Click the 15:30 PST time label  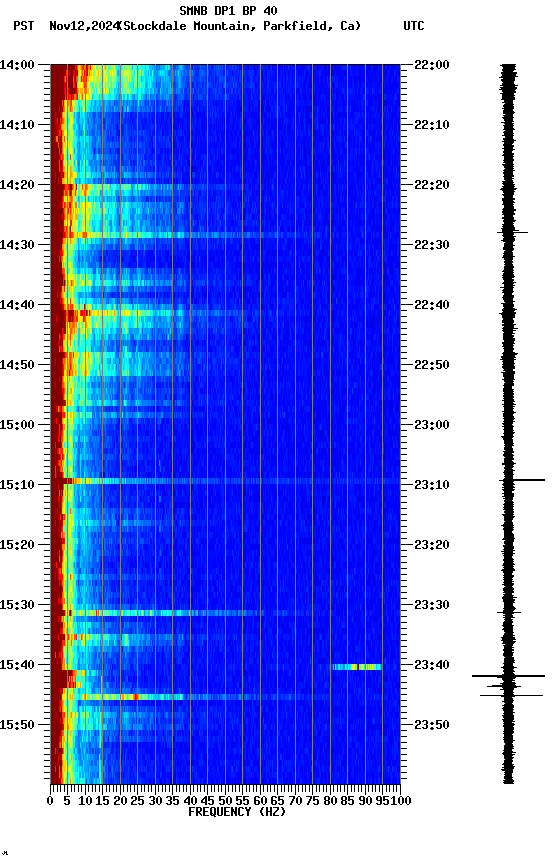click(17, 606)
